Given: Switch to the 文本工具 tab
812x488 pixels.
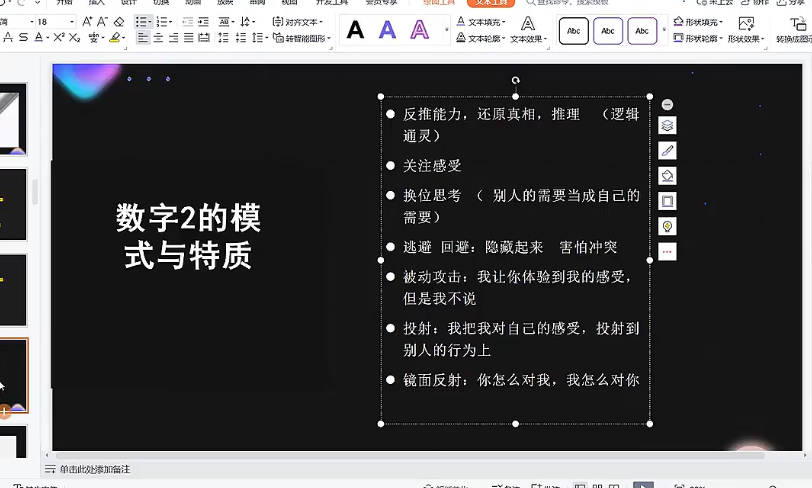Looking at the screenshot, I should click(489, 3).
